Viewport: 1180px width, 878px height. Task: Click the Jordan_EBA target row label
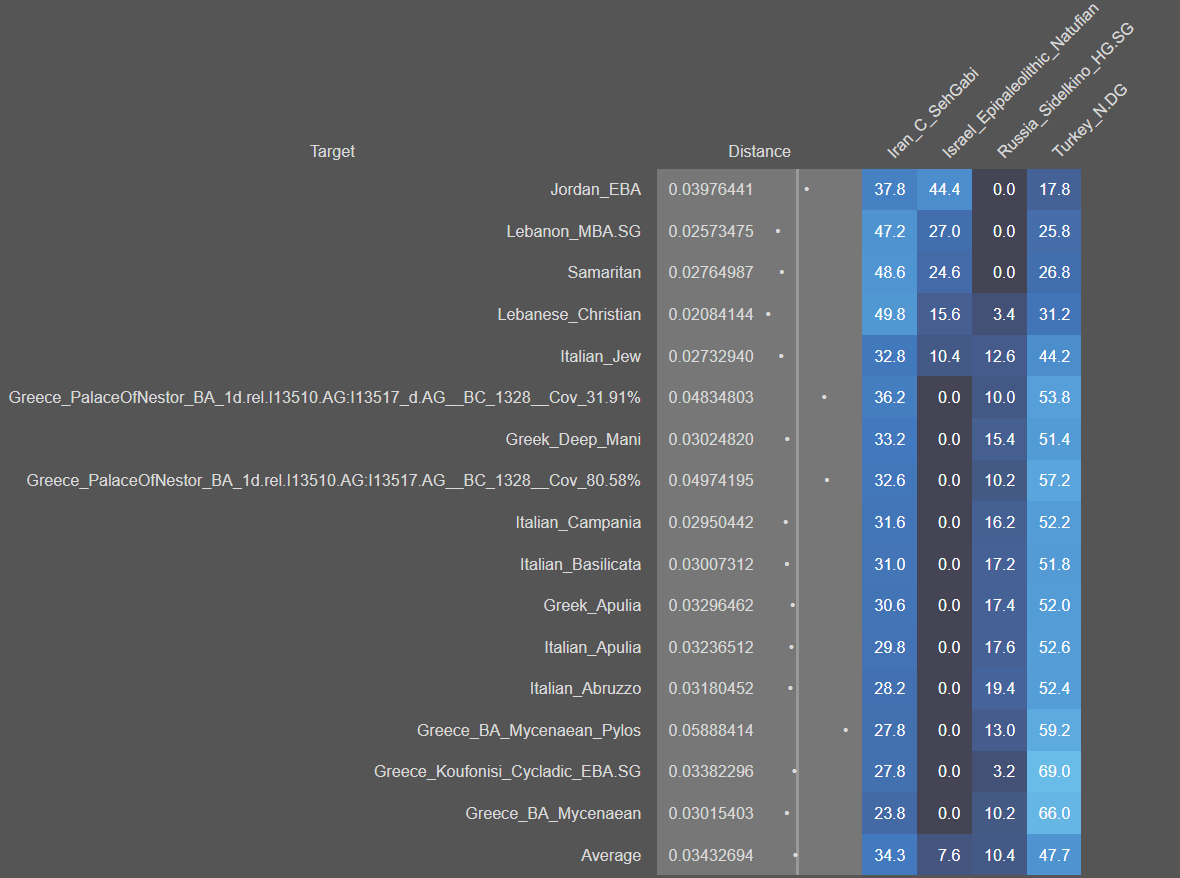pyautogui.click(x=595, y=190)
